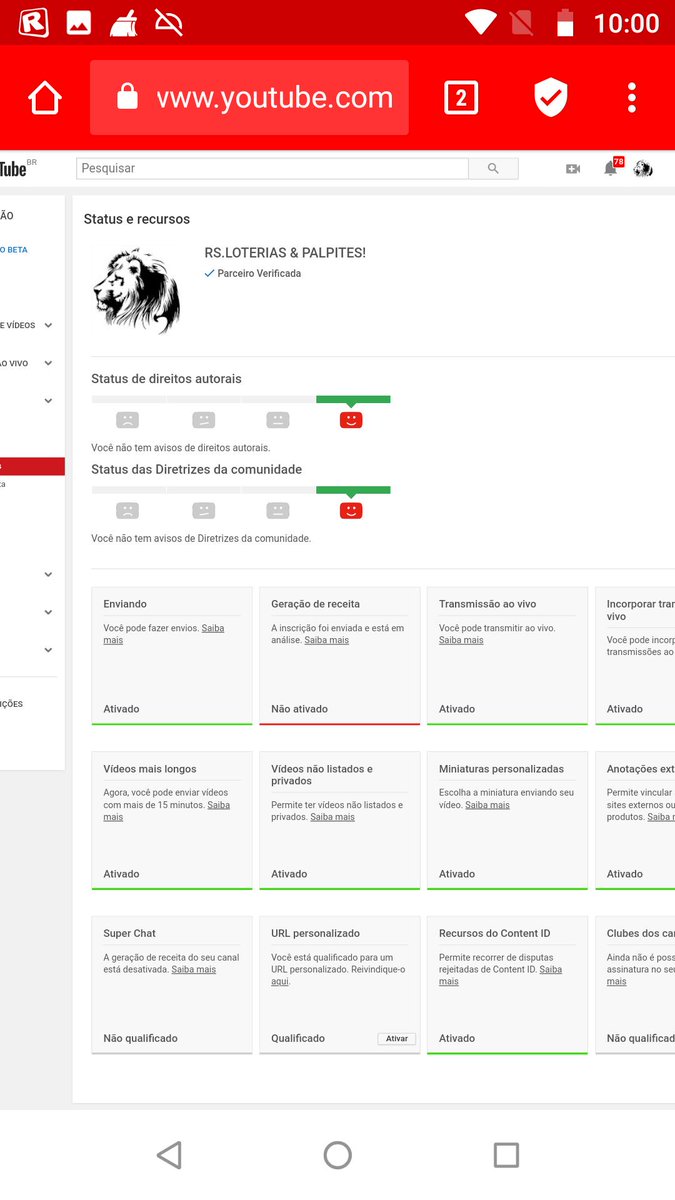
Task: Open the browser three-dot menu
Action: click(632, 98)
